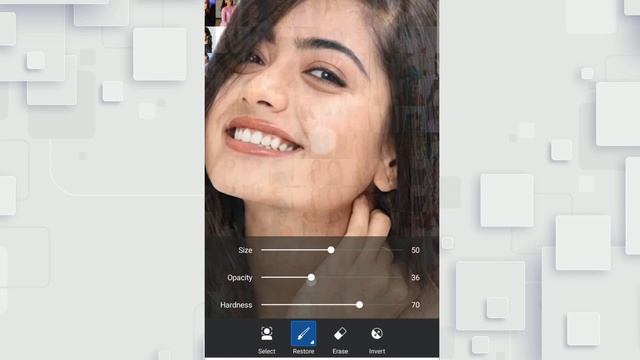Click the Hardness label
This screenshot has height=360, width=640.
[x=236, y=305]
